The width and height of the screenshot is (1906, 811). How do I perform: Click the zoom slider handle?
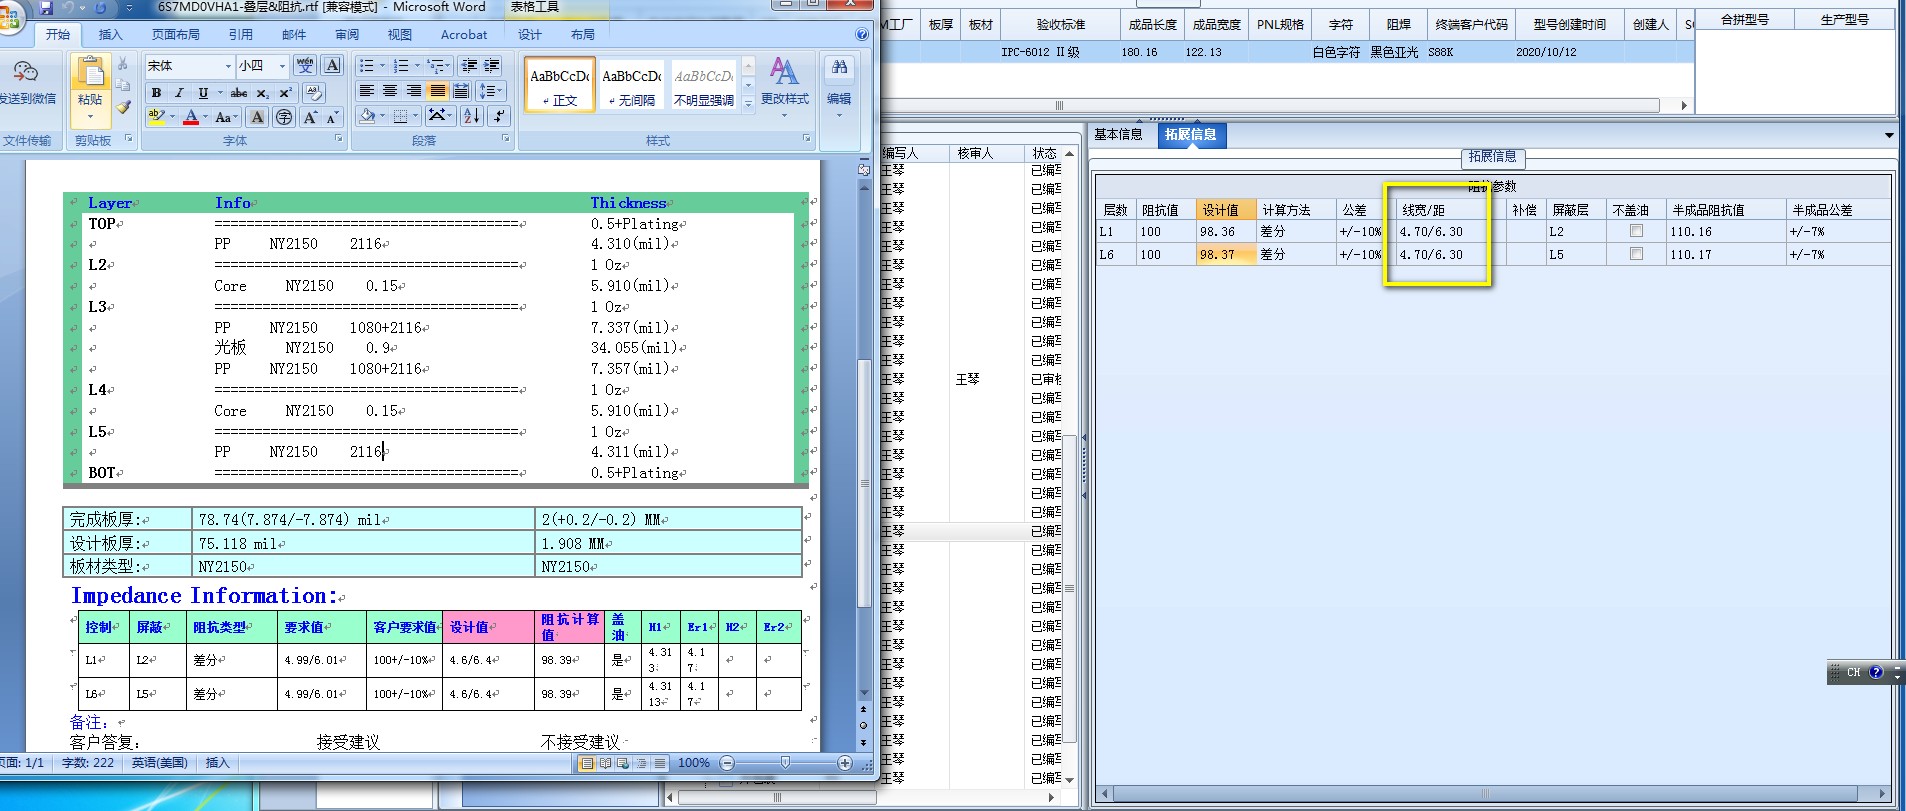(x=785, y=763)
